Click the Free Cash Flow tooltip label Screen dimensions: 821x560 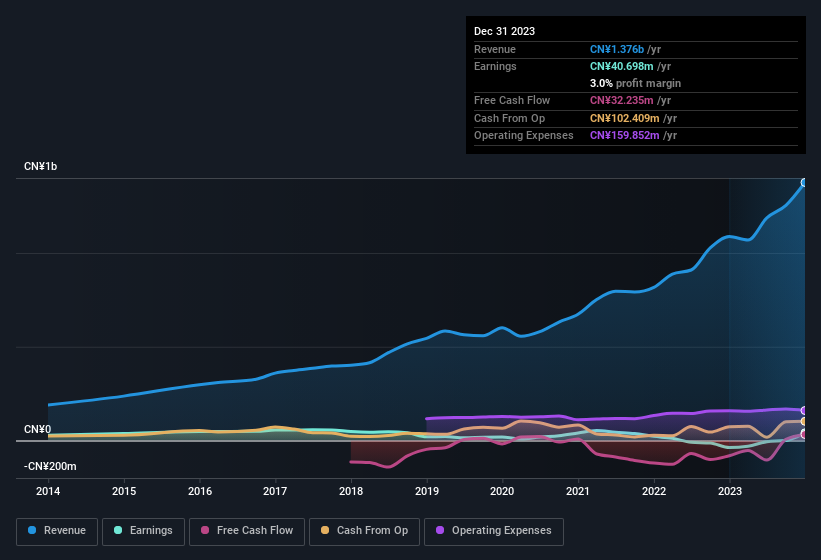(x=512, y=100)
